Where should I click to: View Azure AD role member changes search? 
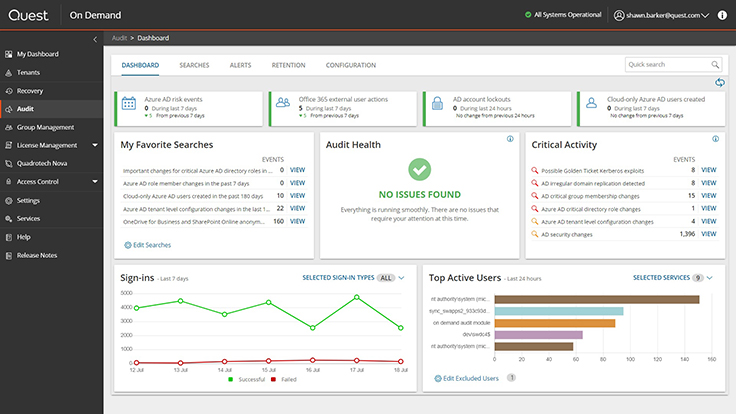point(297,183)
